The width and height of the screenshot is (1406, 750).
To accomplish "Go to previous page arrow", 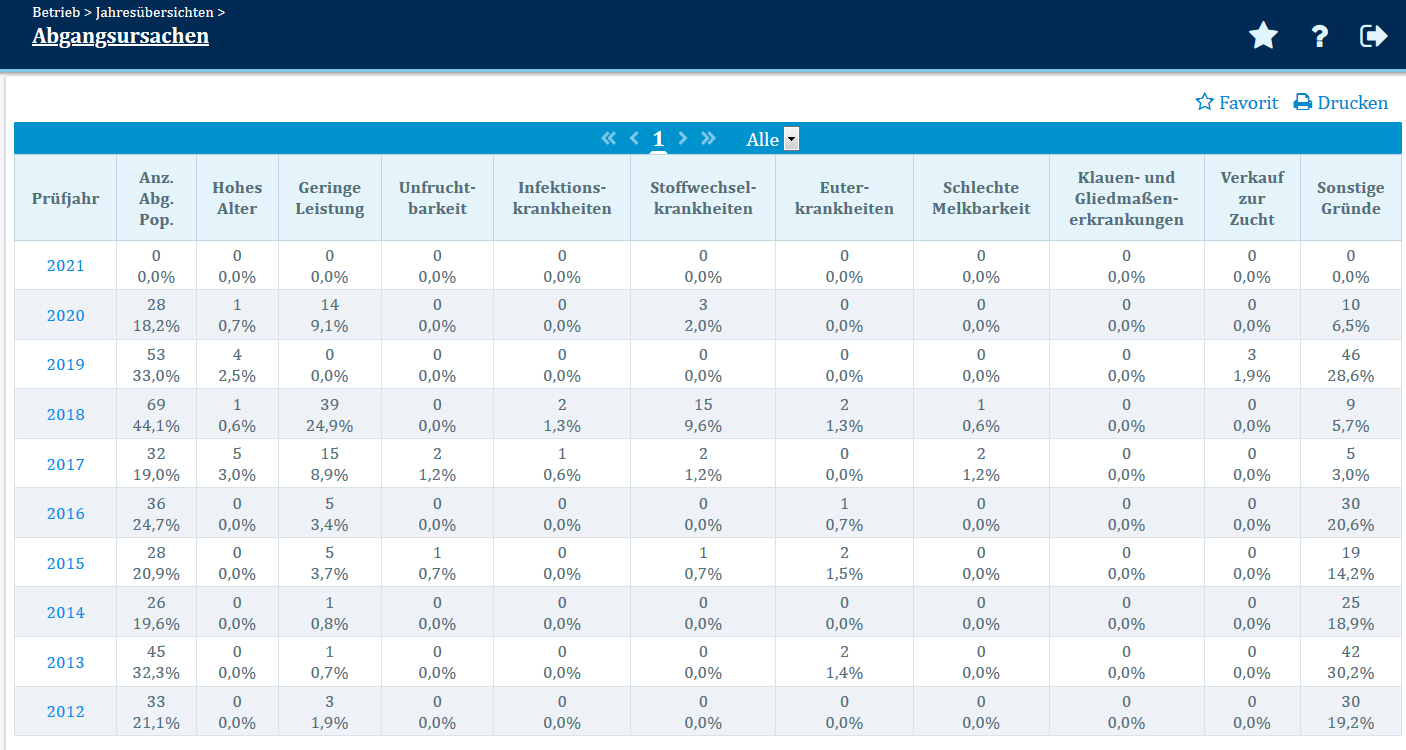I will pyautogui.click(x=634, y=139).
